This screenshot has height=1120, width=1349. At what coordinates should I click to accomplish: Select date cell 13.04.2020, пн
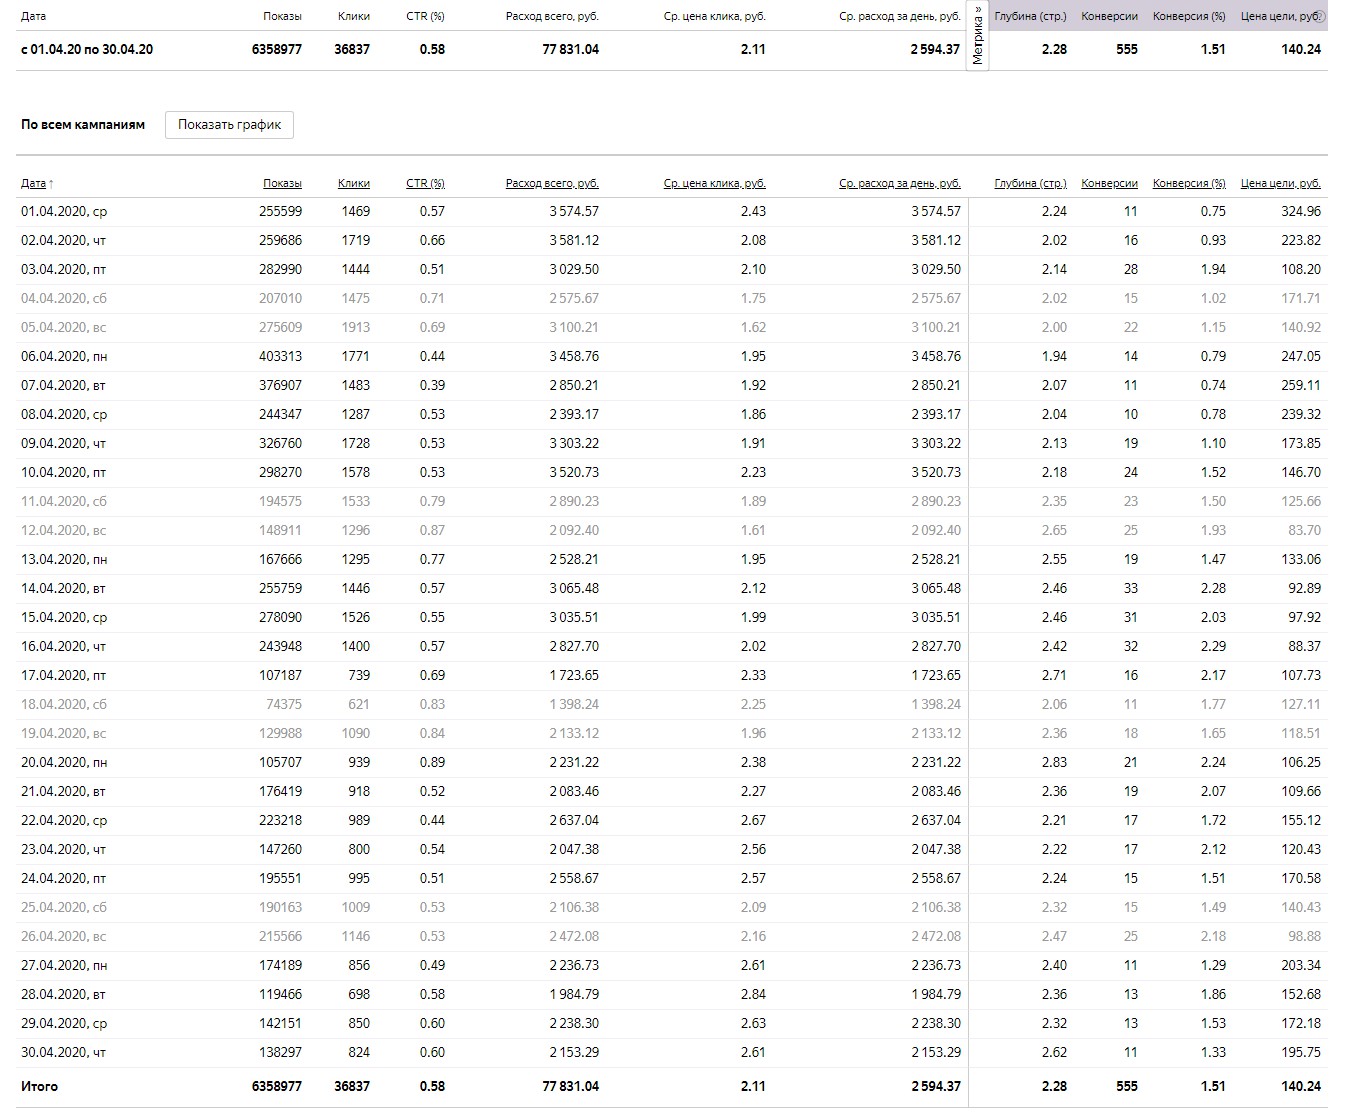click(64, 559)
